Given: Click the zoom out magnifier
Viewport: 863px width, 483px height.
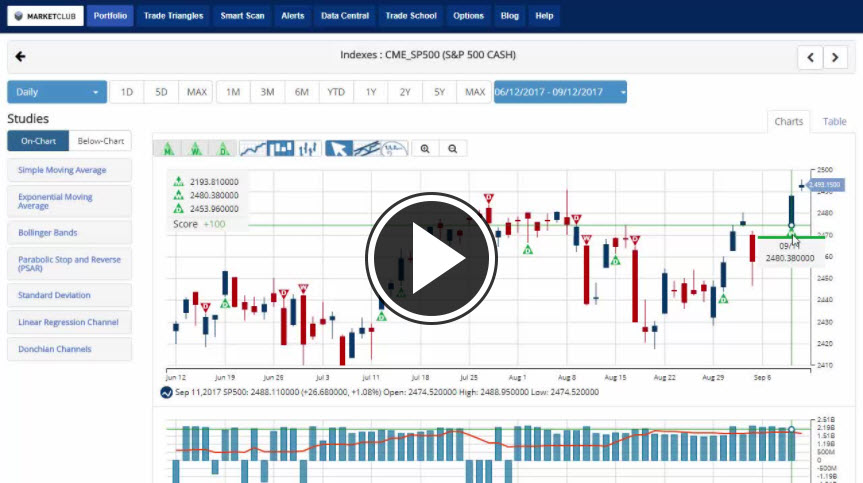Looking at the screenshot, I should 453,149.
